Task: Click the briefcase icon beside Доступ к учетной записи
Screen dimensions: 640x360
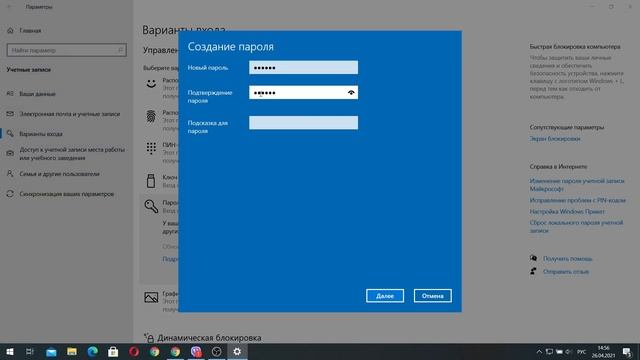Action: 10,153
